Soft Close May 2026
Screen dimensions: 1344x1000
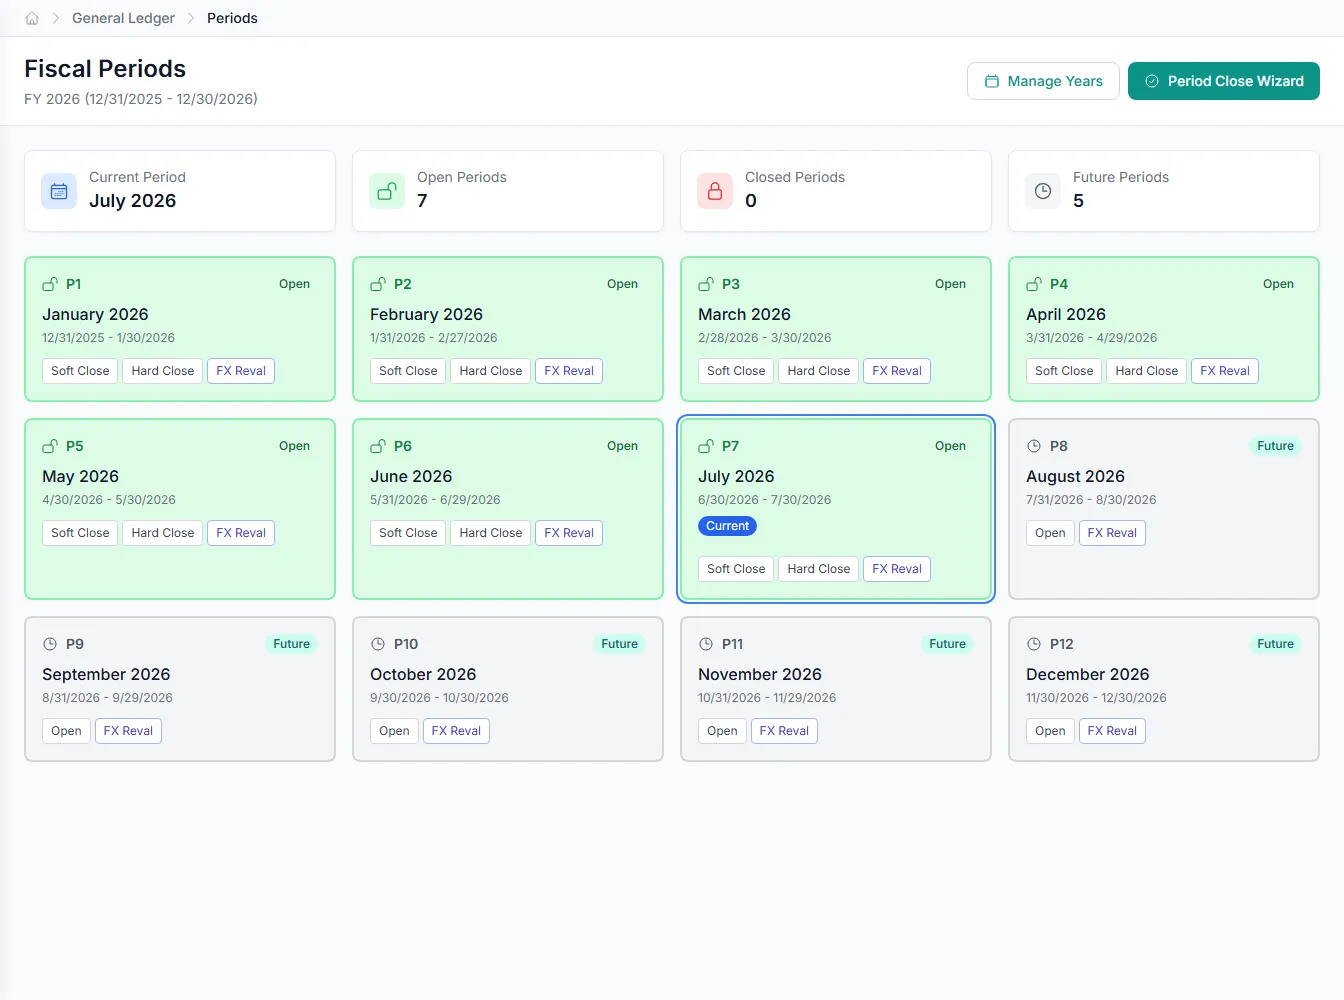pyautogui.click(x=80, y=533)
